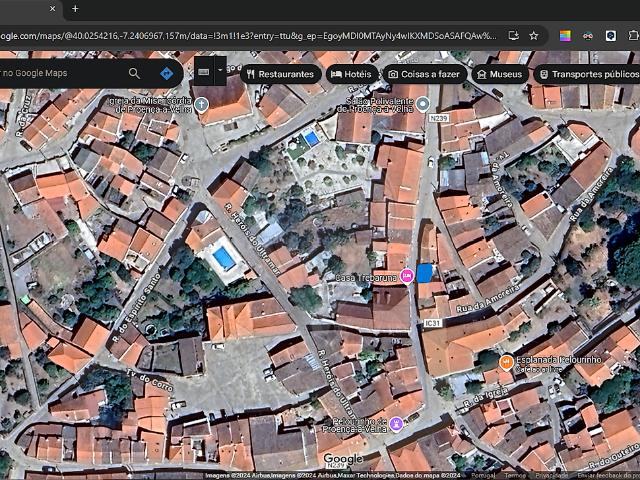Click the Casa Trebaruna lodging pin
Image resolution: width=640 pixels, height=480 pixels.
[x=407, y=276]
